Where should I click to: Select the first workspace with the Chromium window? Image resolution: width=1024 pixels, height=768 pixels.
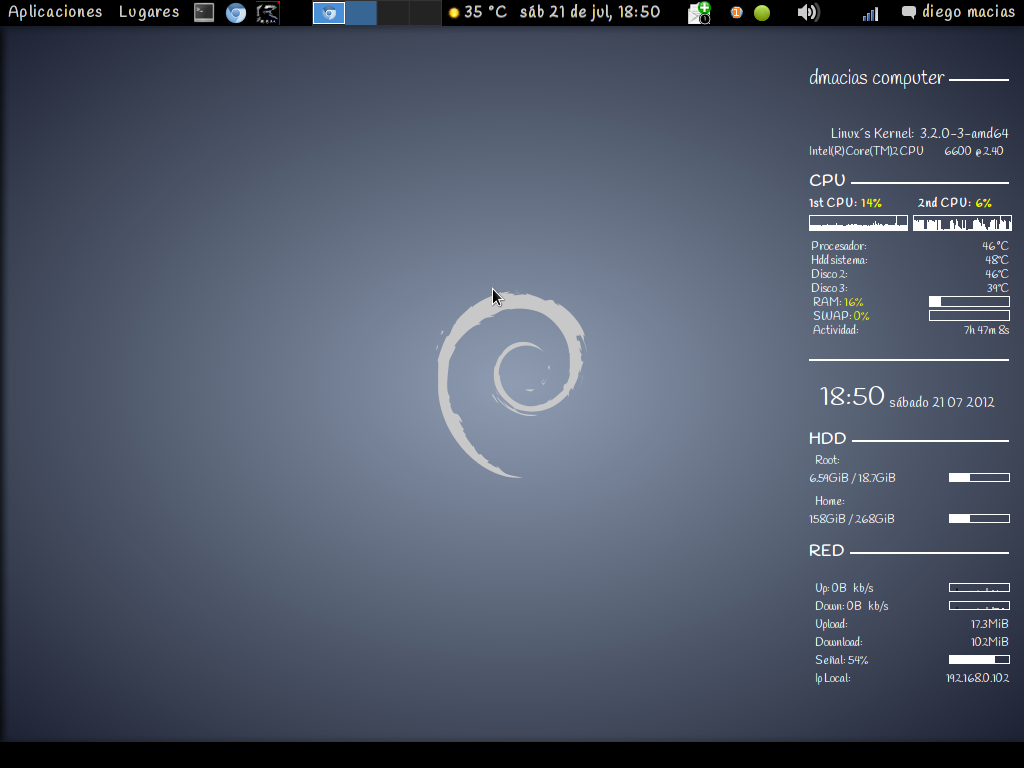point(328,12)
